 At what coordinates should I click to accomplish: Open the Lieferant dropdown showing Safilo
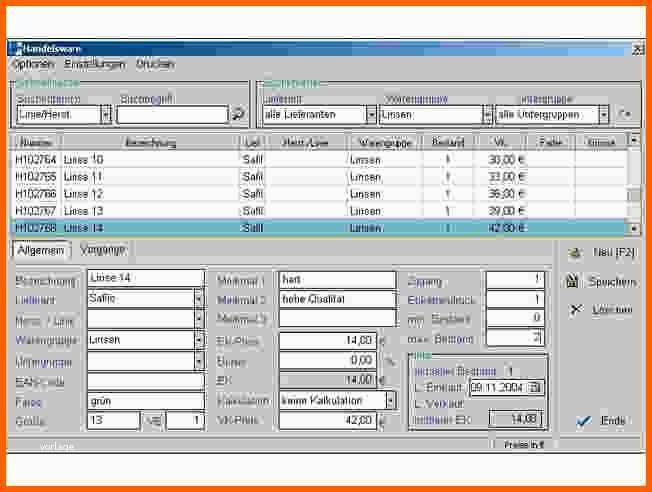[199, 299]
